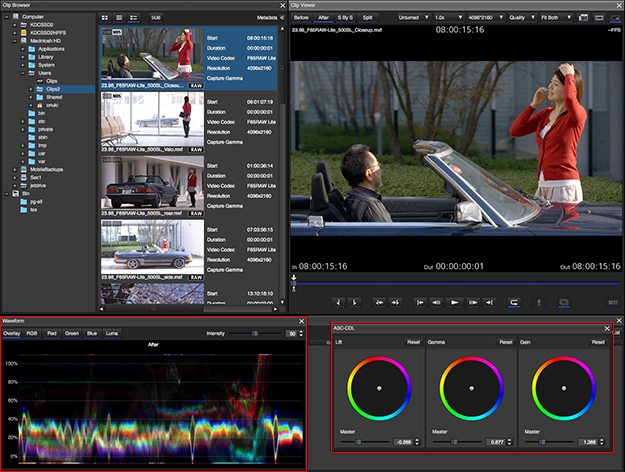Select the Luma waveform tab
Viewport: 625px width, 472px height.
point(111,333)
